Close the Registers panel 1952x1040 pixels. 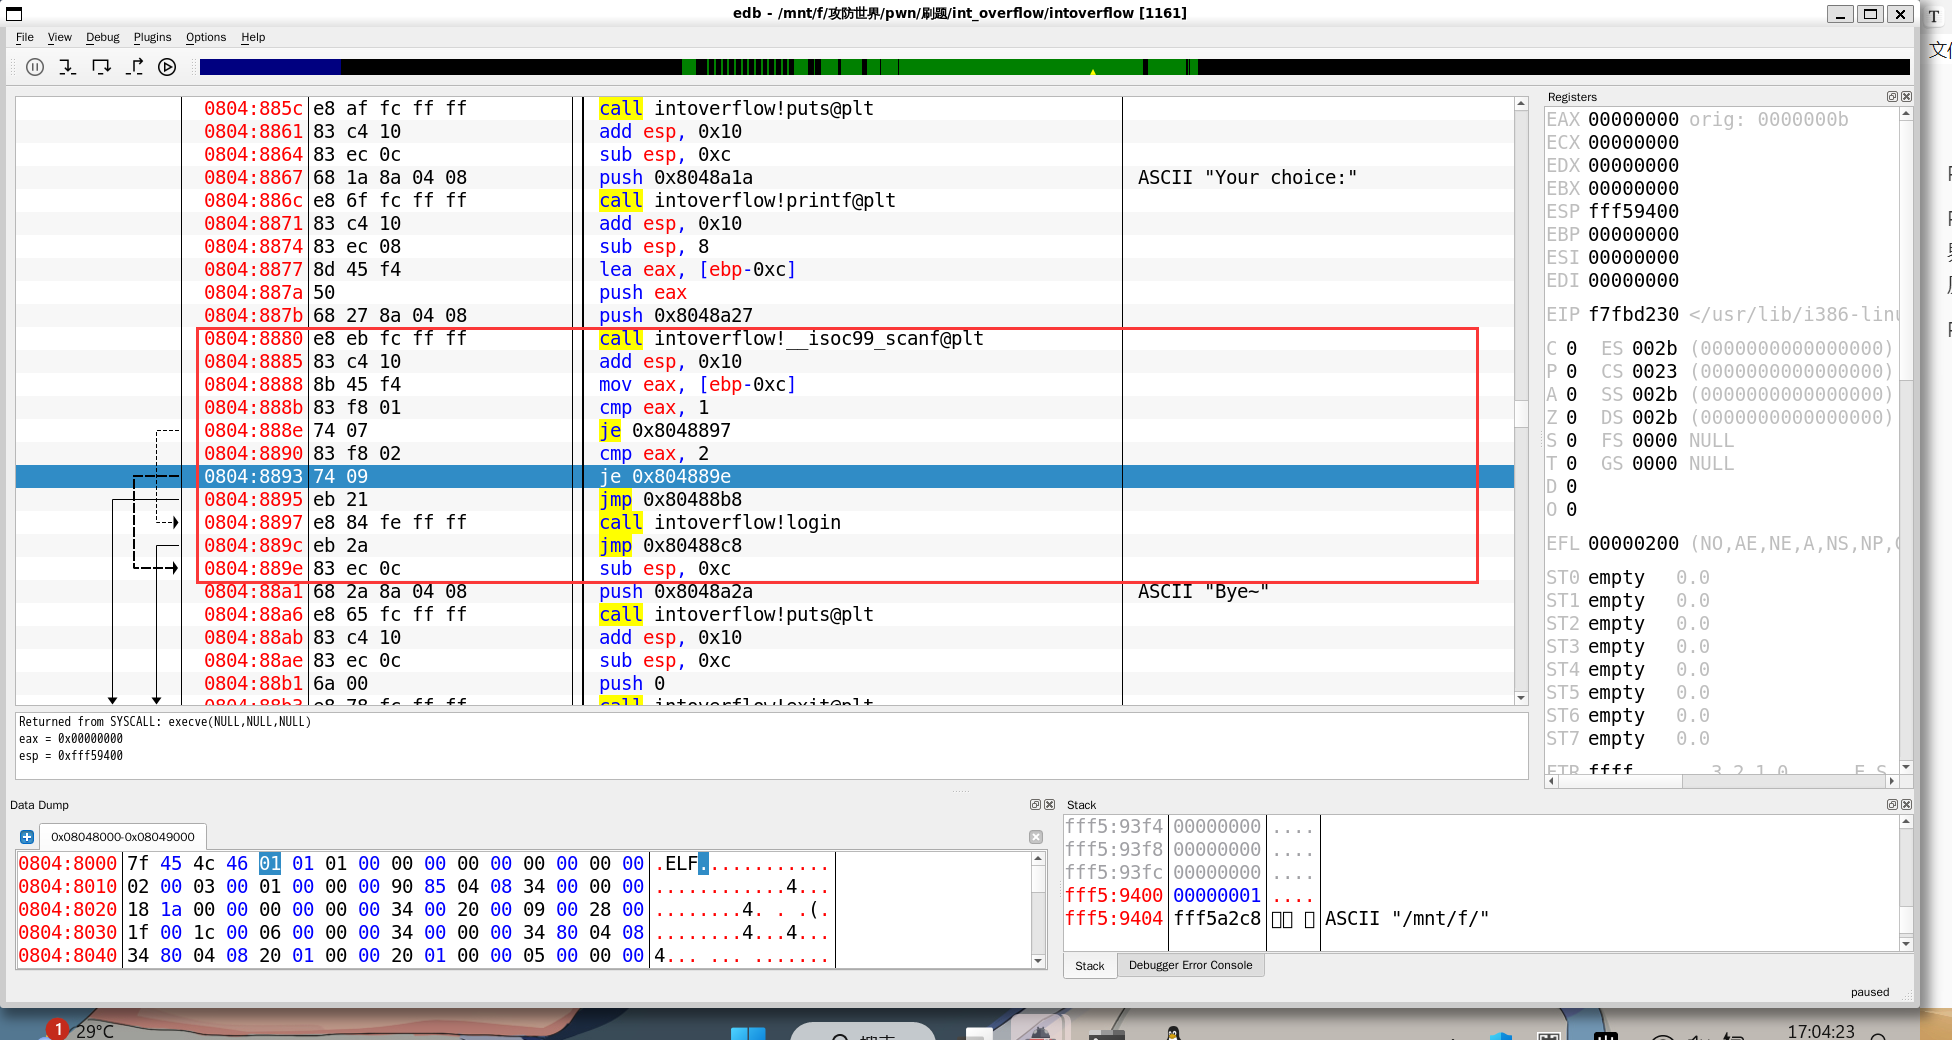tap(1906, 97)
